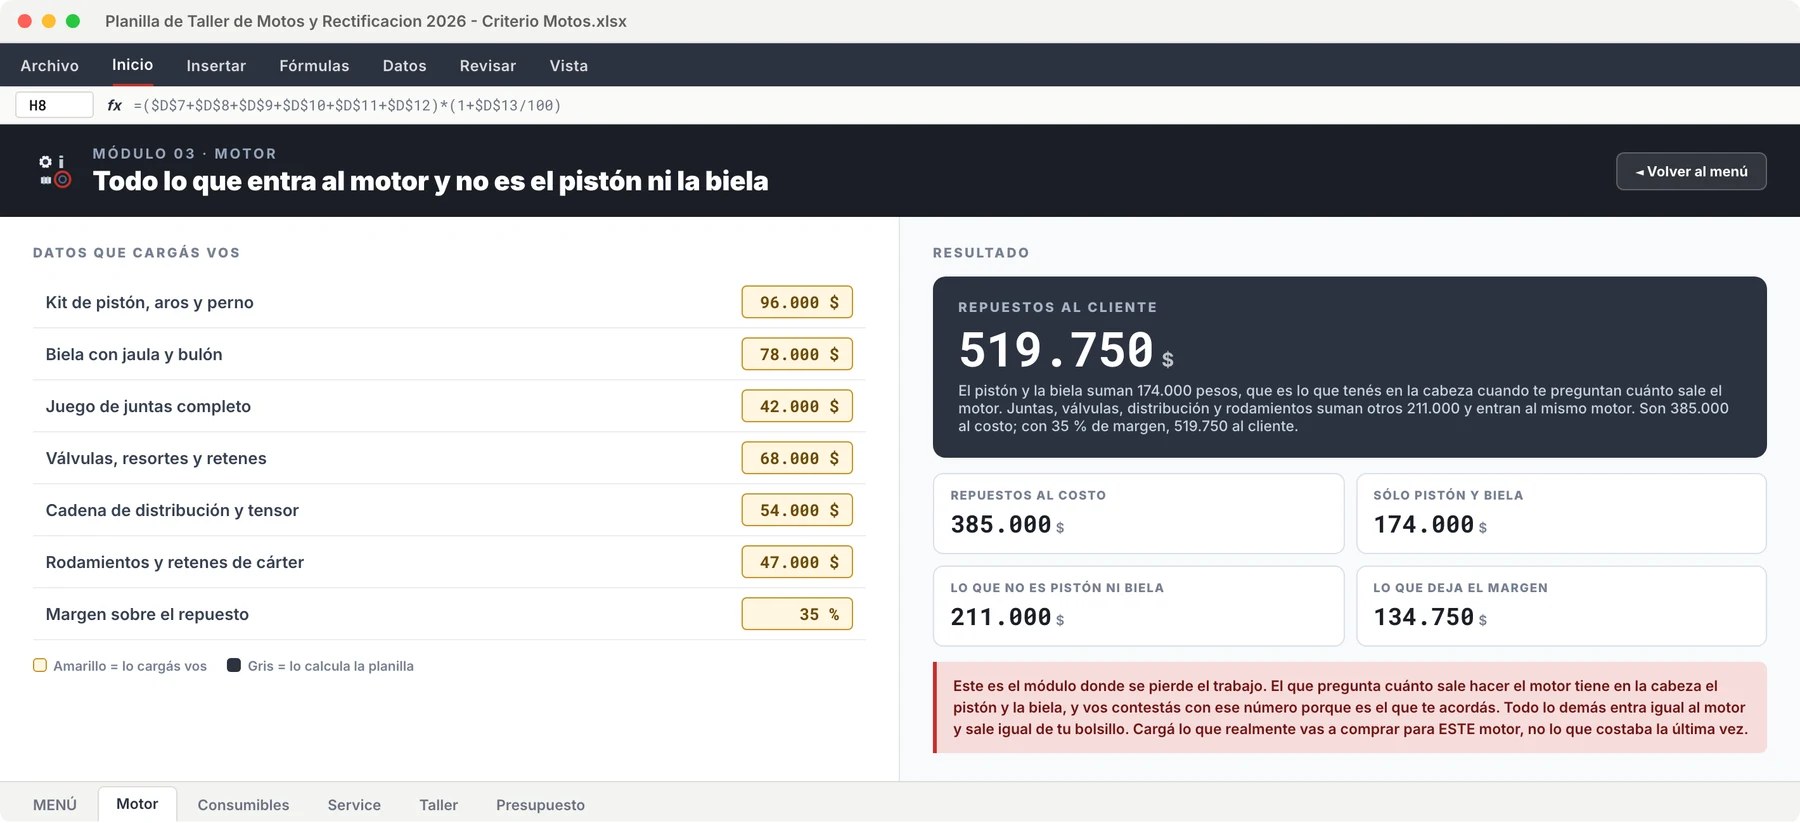Click the Volver al menú button
Image resolution: width=1800 pixels, height=823 pixels.
tap(1691, 171)
